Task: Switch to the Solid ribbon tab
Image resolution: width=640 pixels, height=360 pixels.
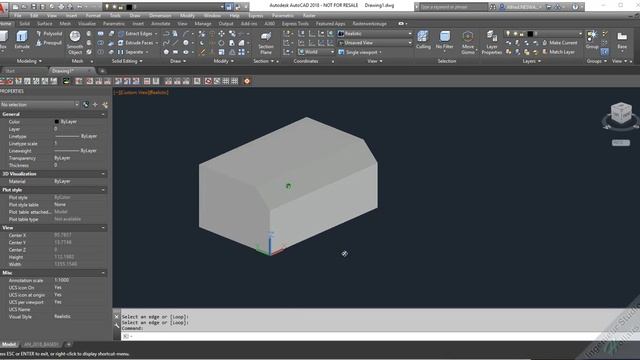Action: pos(24,24)
